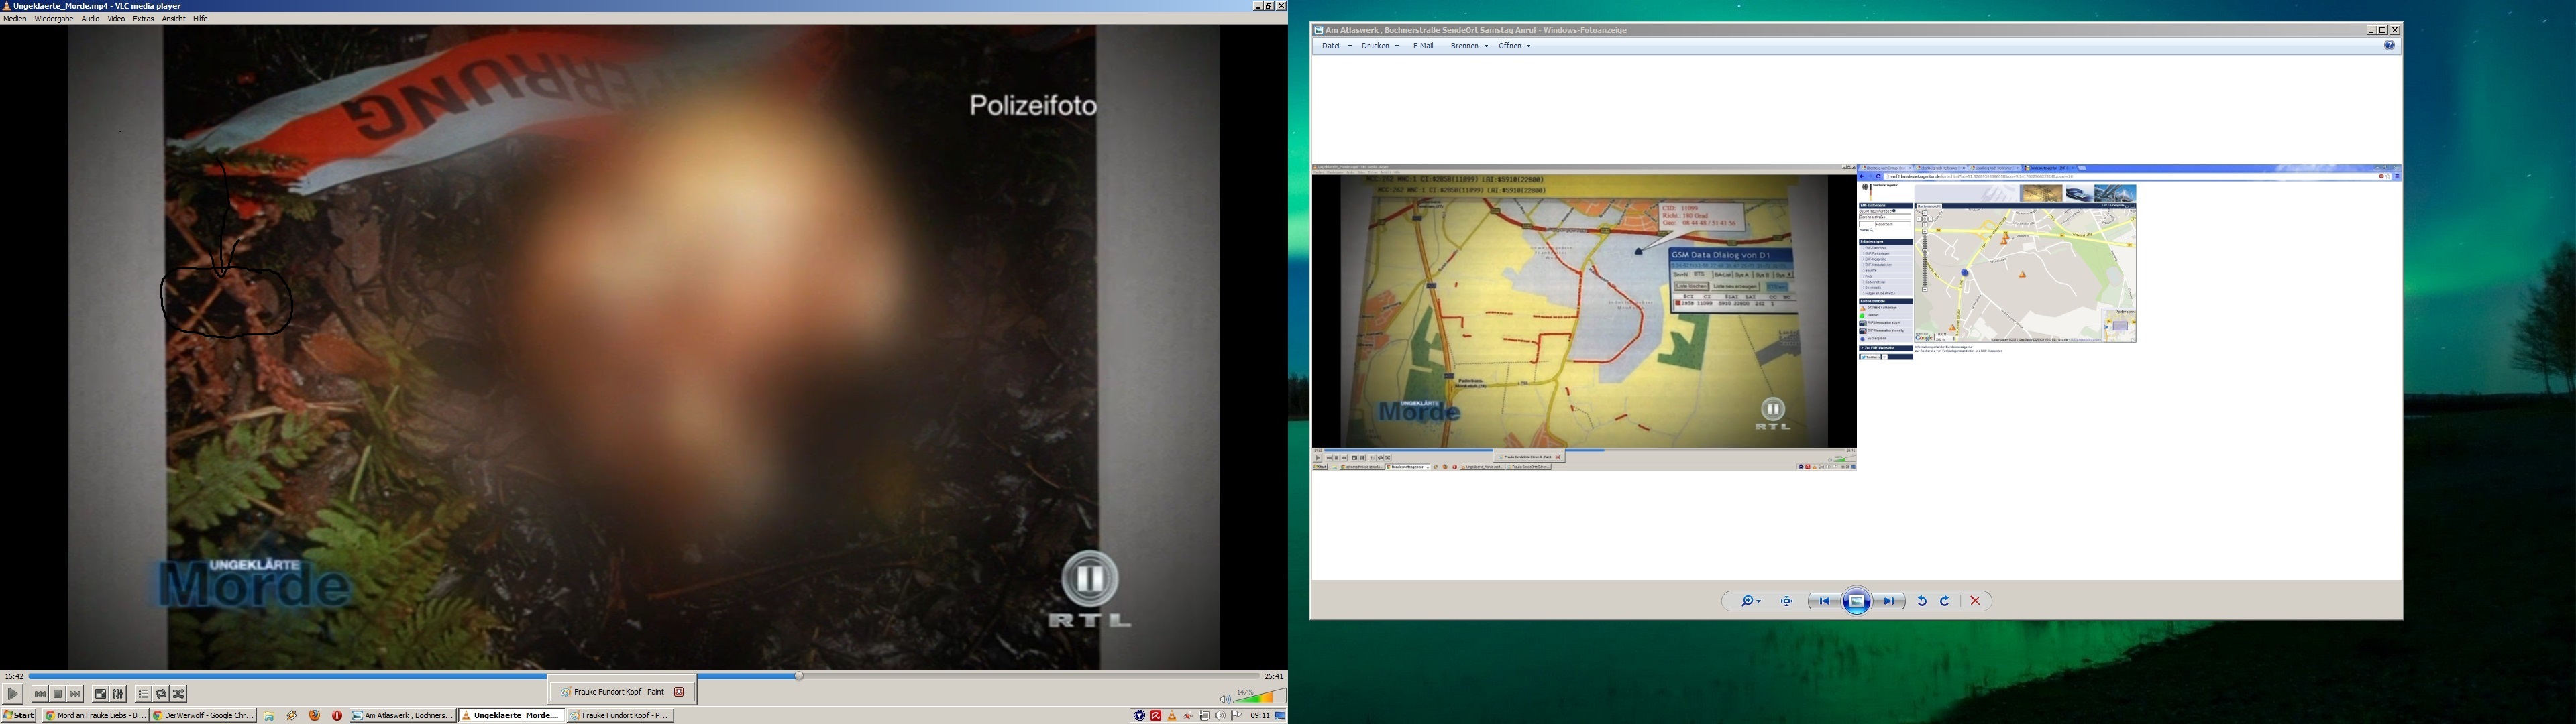The image size is (2576, 724).
Task: Switch to Mord an Frauke Liebs Chrome task
Action: click(95, 715)
